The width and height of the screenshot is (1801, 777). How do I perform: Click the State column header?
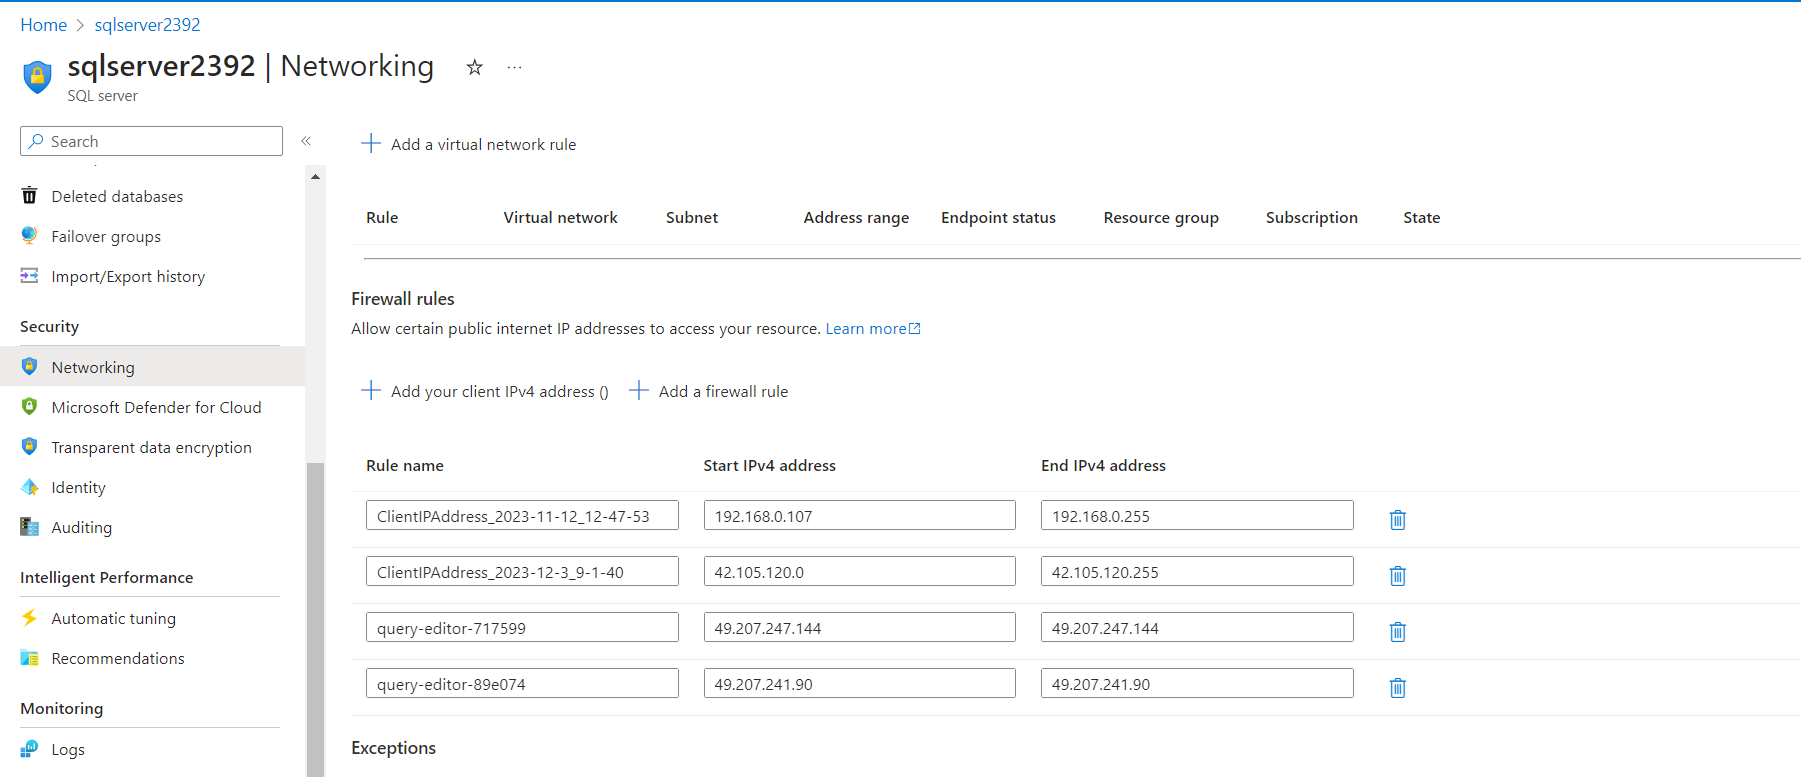[x=1421, y=217]
